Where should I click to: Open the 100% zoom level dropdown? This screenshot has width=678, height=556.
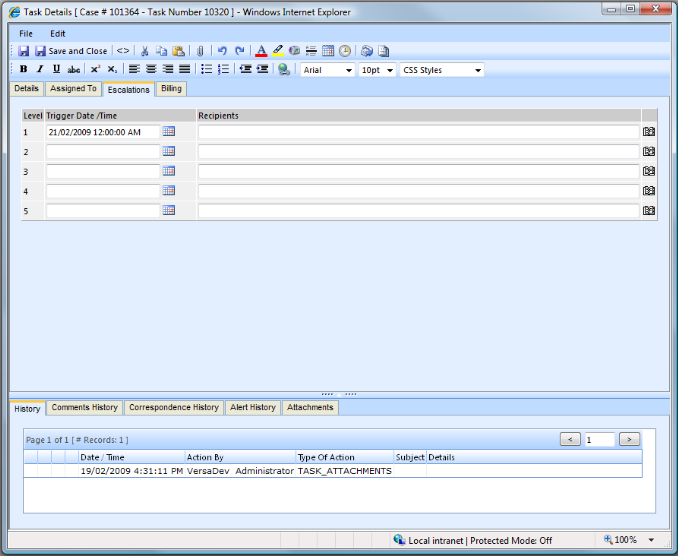(x=651, y=540)
